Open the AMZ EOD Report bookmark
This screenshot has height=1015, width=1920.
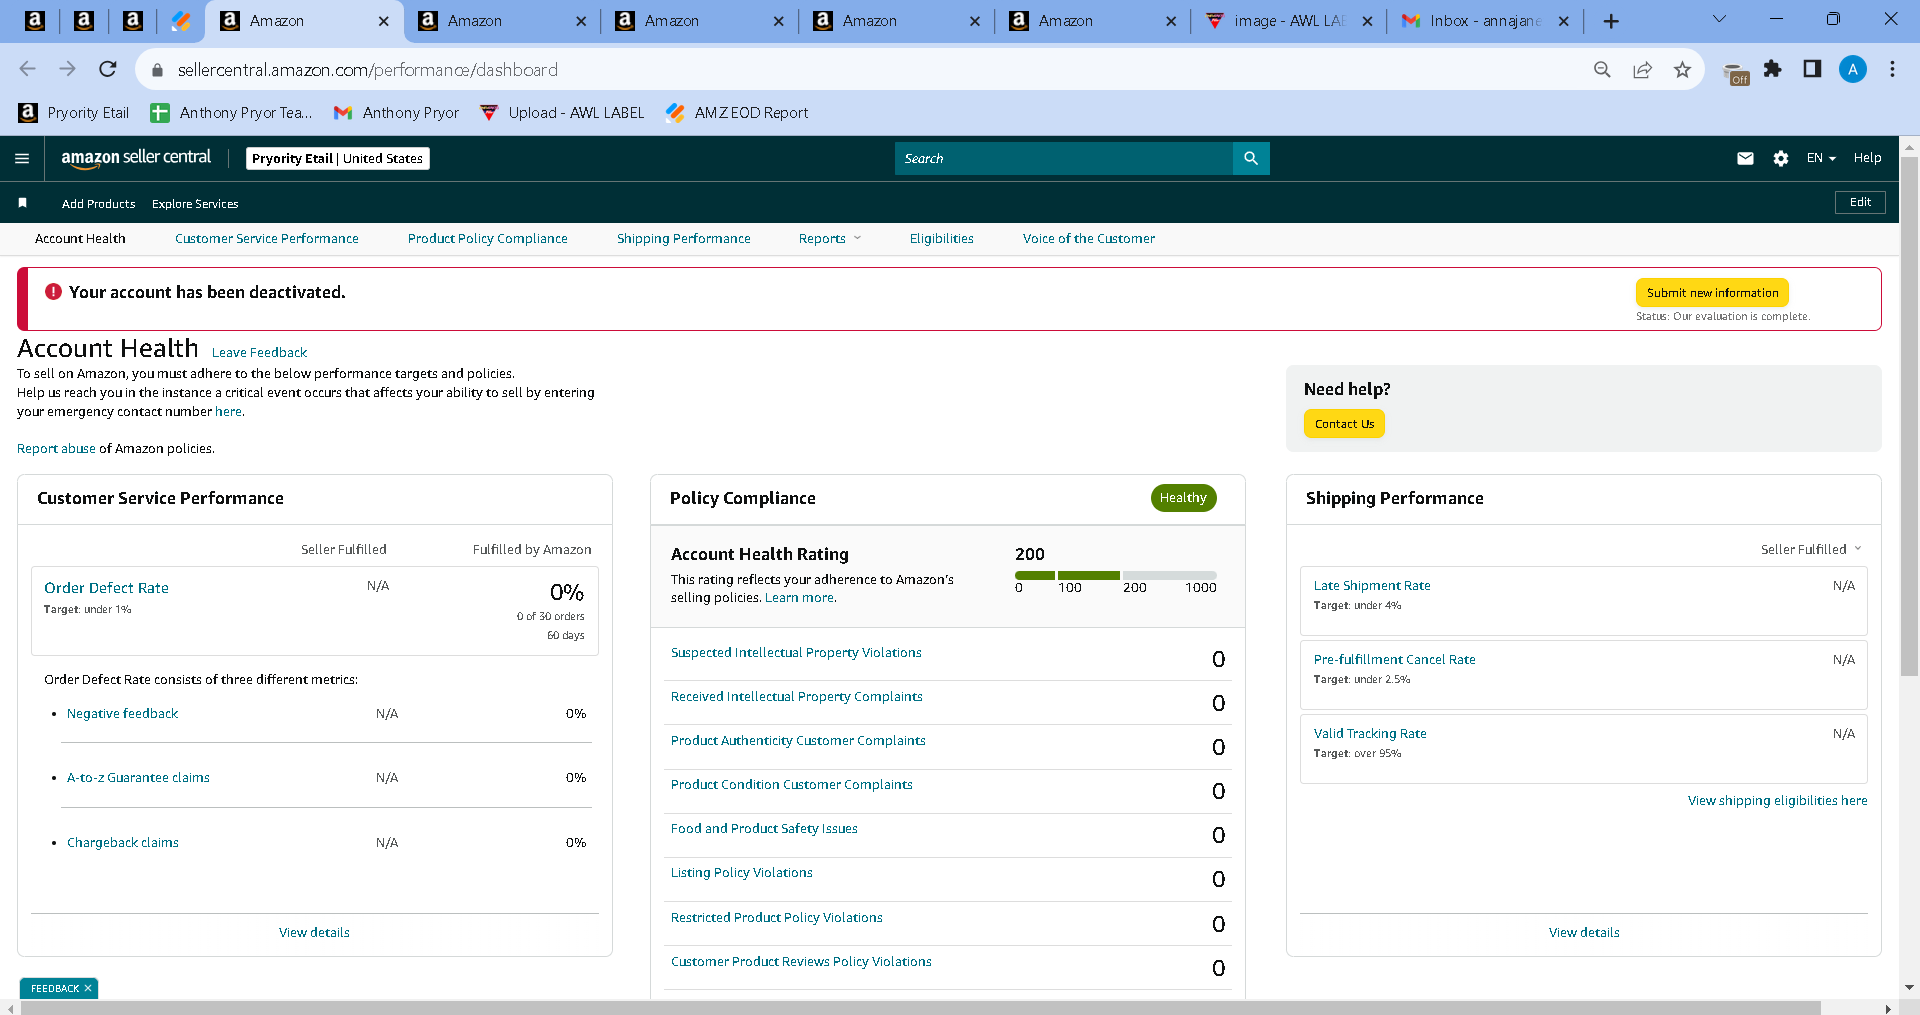(737, 113)
